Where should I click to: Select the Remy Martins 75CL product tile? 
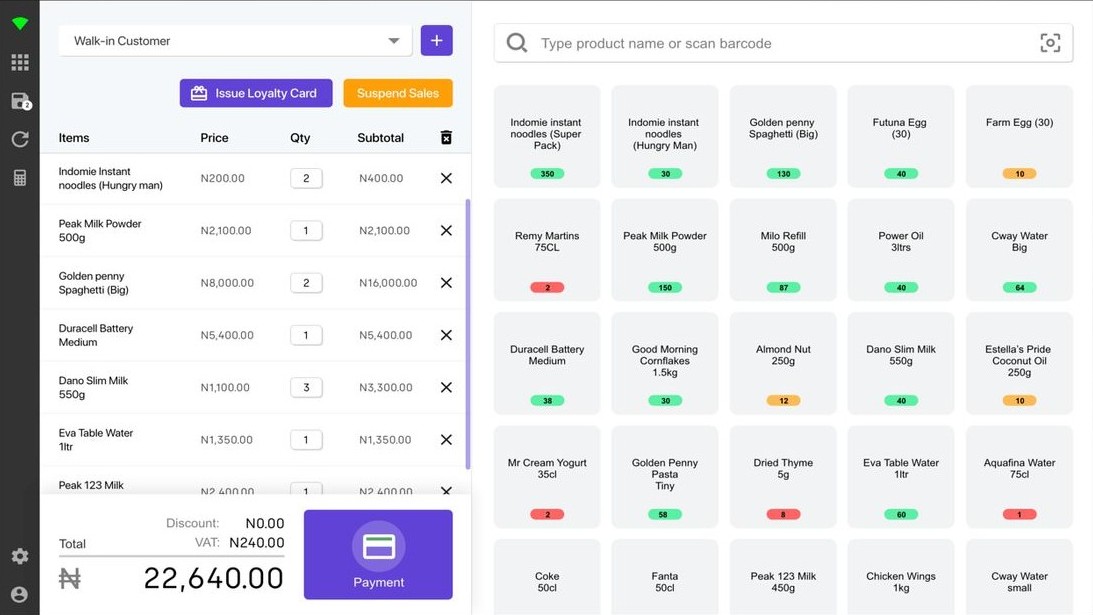click(x=547, y=249)
